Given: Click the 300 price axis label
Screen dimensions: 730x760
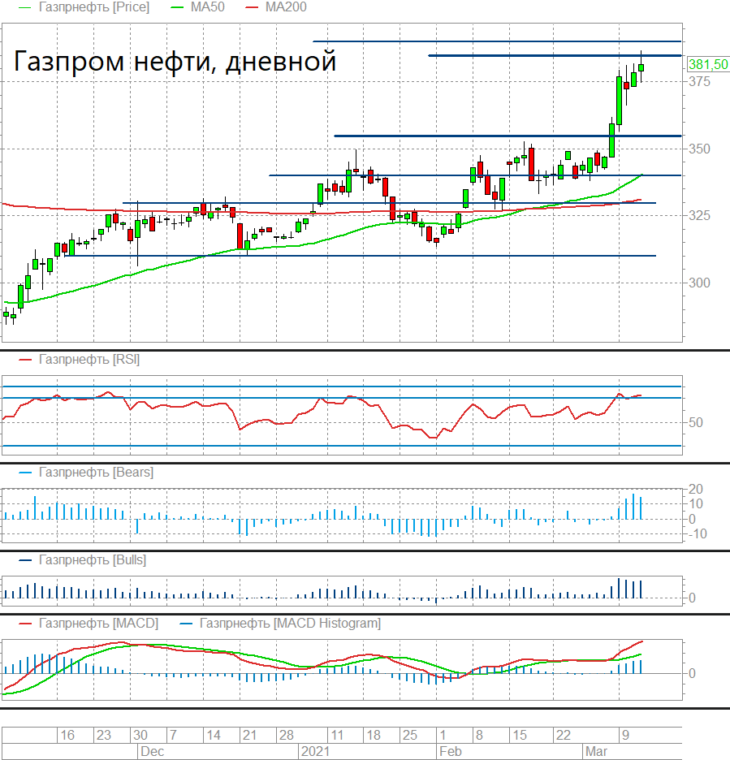Looking at the screenshot, I should [699, 283].
